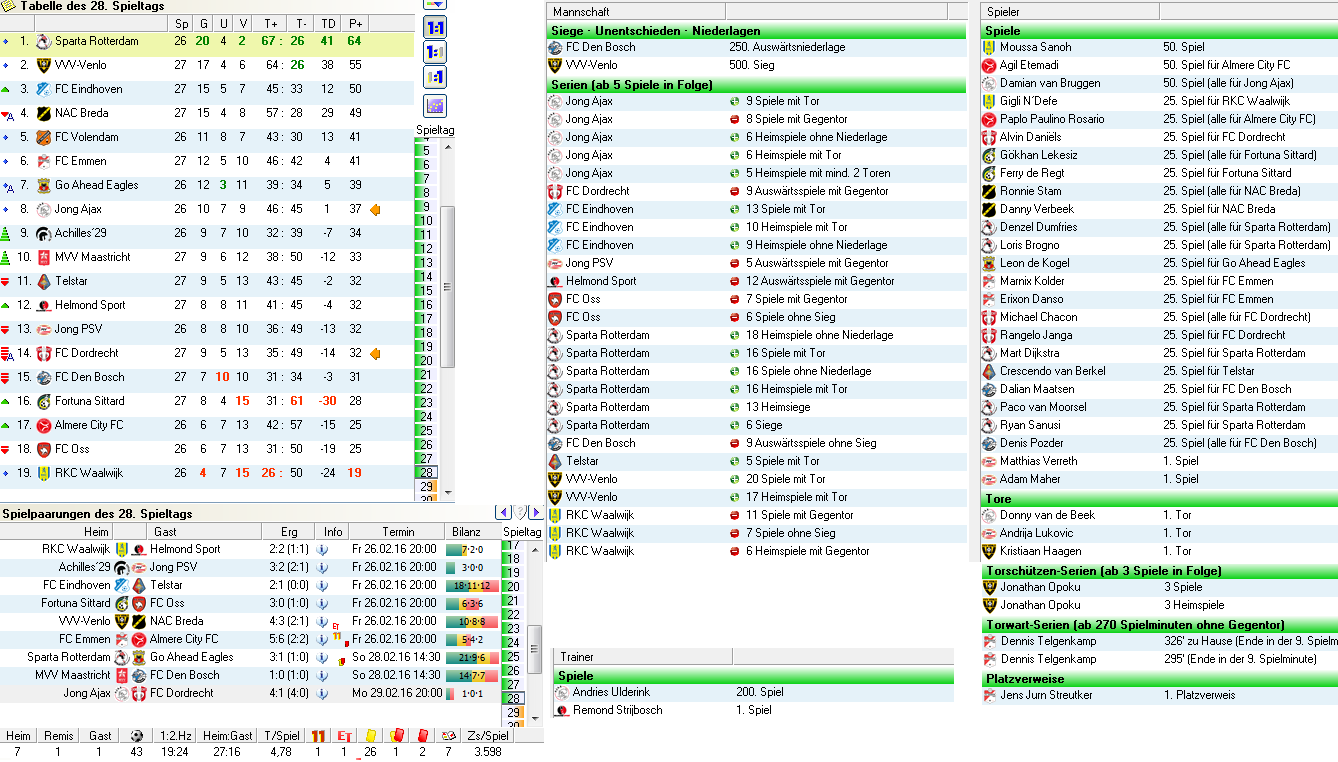Viewport: 1338px width, 762px height.
Task: Open match info for MVV Maastricht vs FC Den Bosch
Action: click(322, 675)
